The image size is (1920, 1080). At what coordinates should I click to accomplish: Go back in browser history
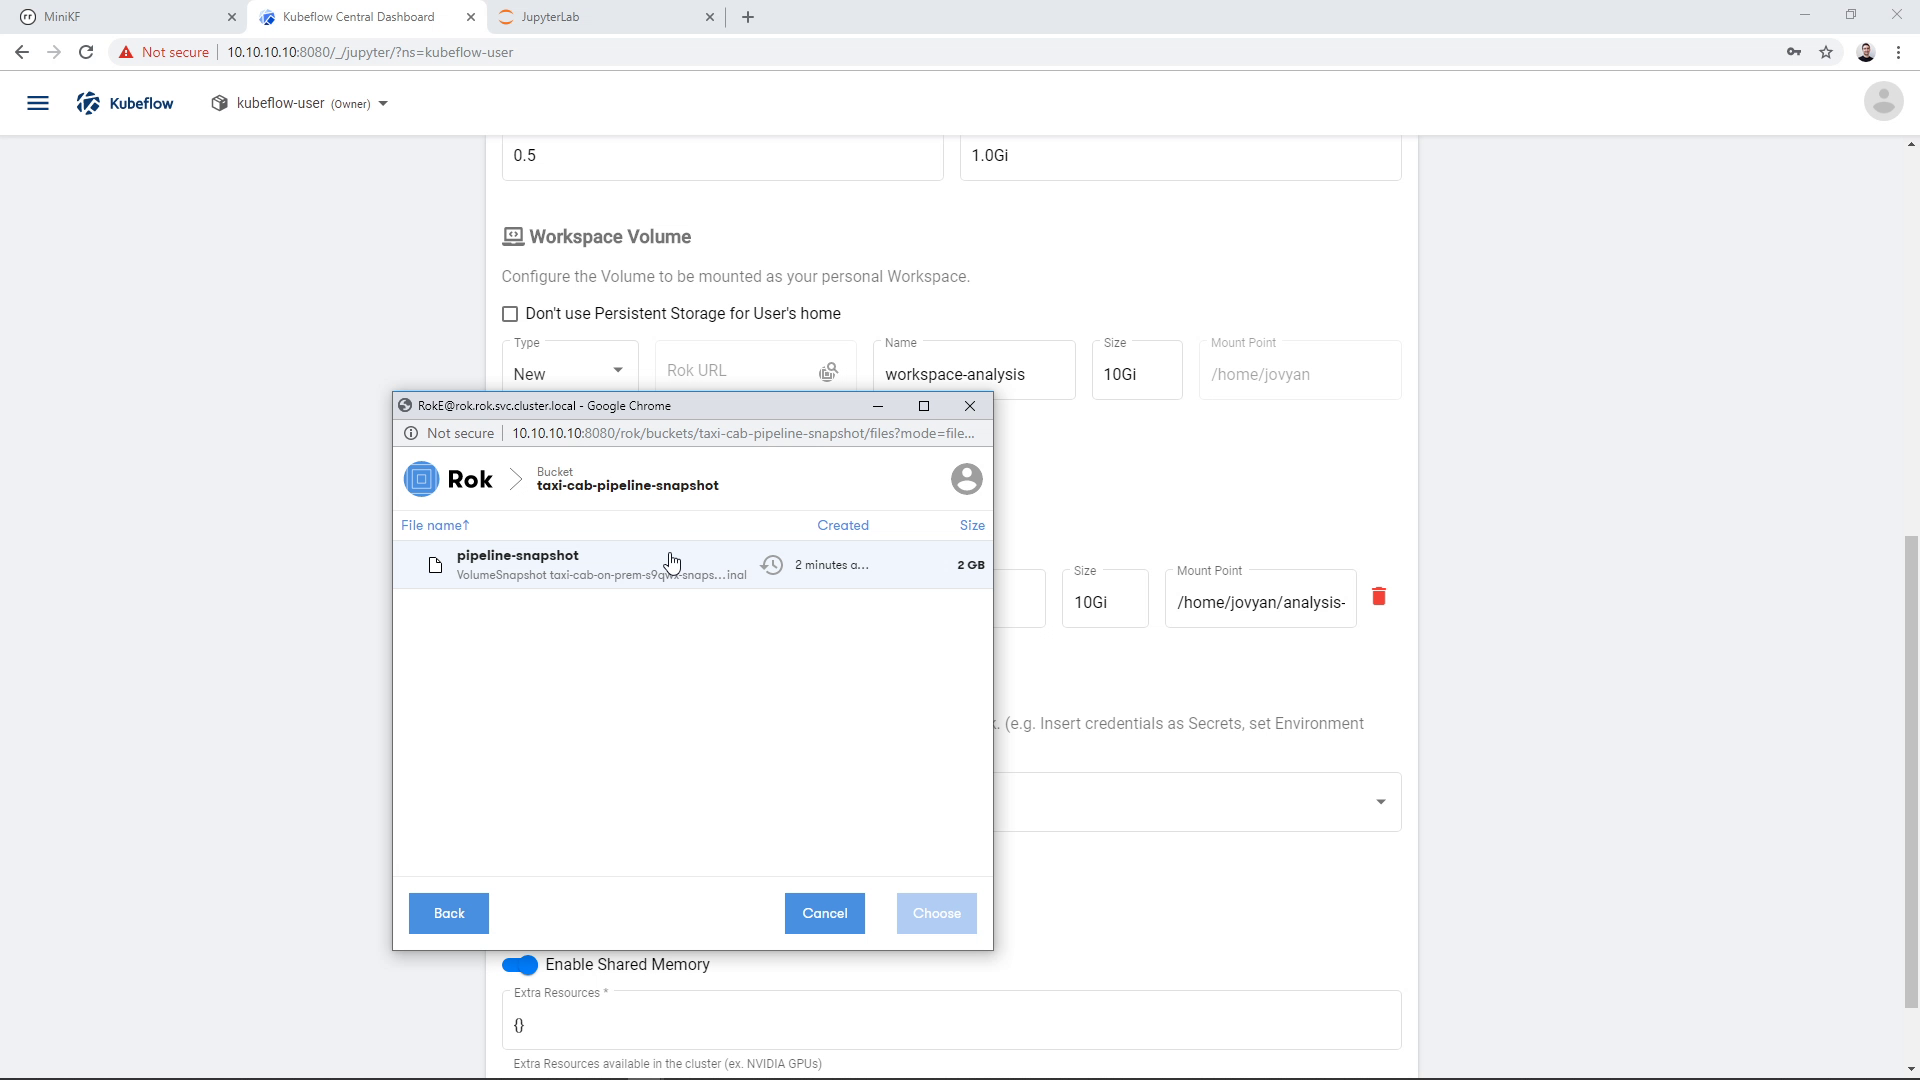point(22,52)
